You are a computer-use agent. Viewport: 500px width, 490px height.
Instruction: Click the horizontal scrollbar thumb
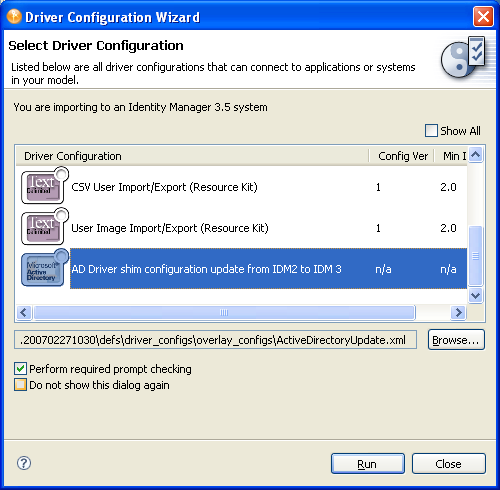coord(224,313)
